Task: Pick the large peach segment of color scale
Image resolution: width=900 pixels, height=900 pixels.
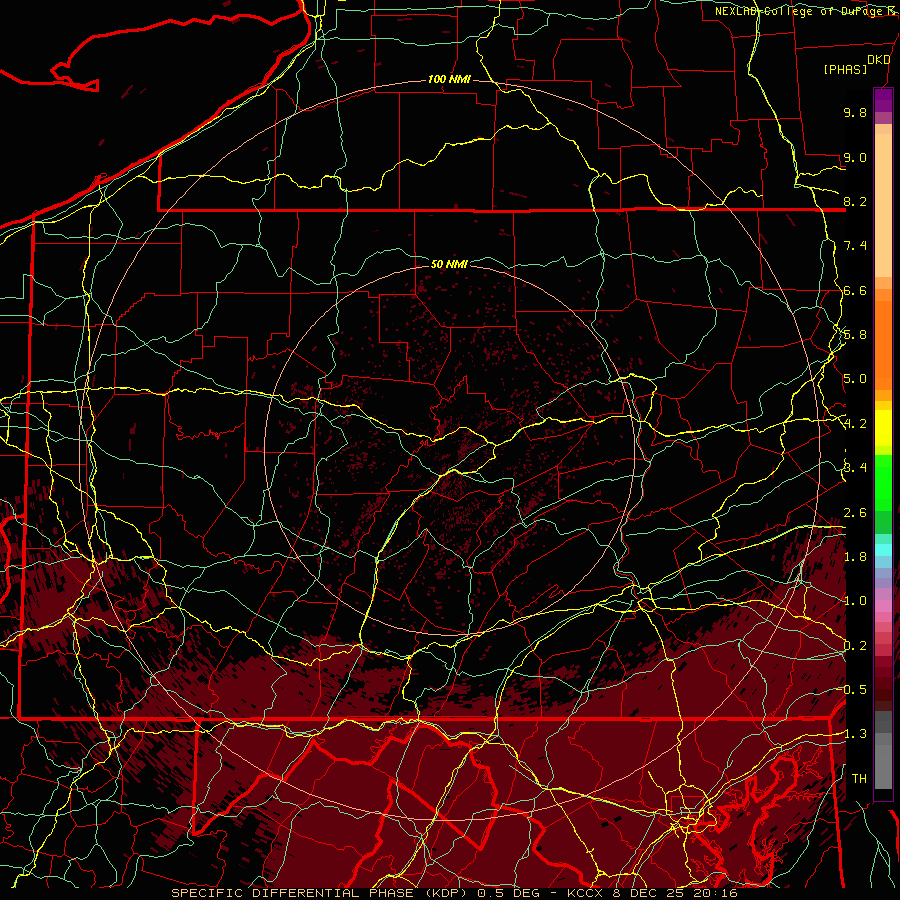Action: pos(883,205)
